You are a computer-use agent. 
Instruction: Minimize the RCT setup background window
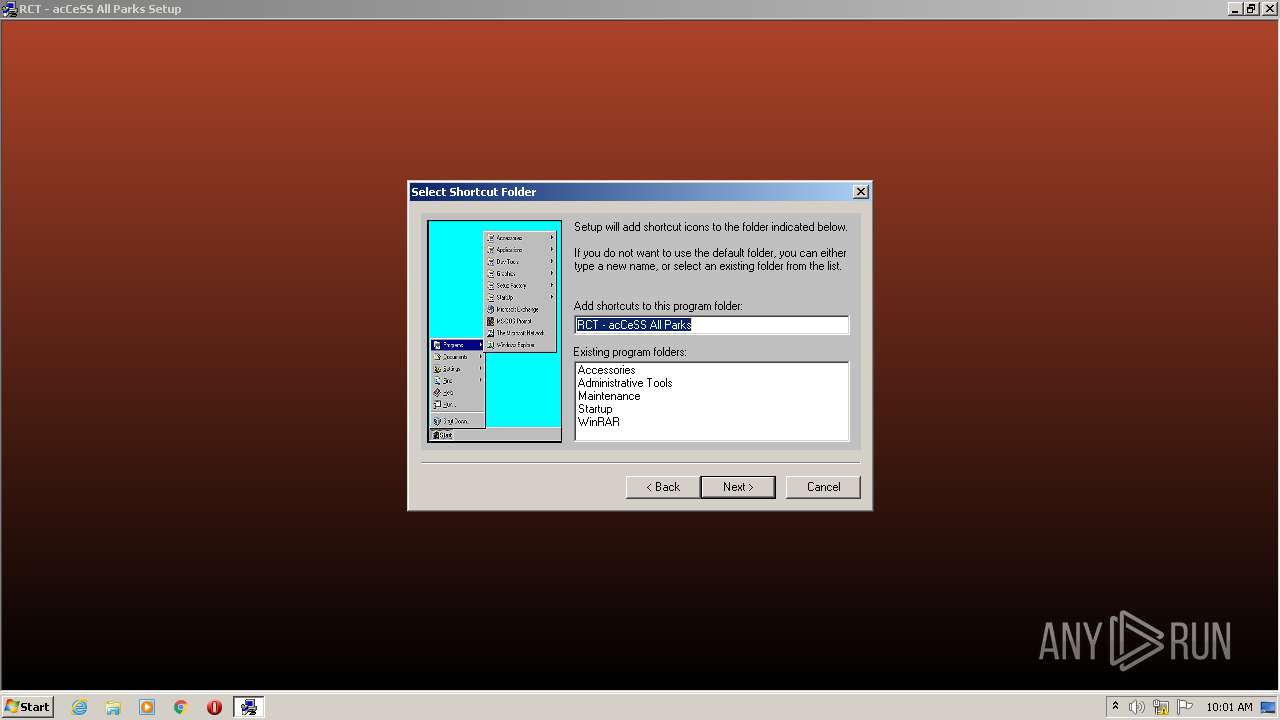[1236, 9]
